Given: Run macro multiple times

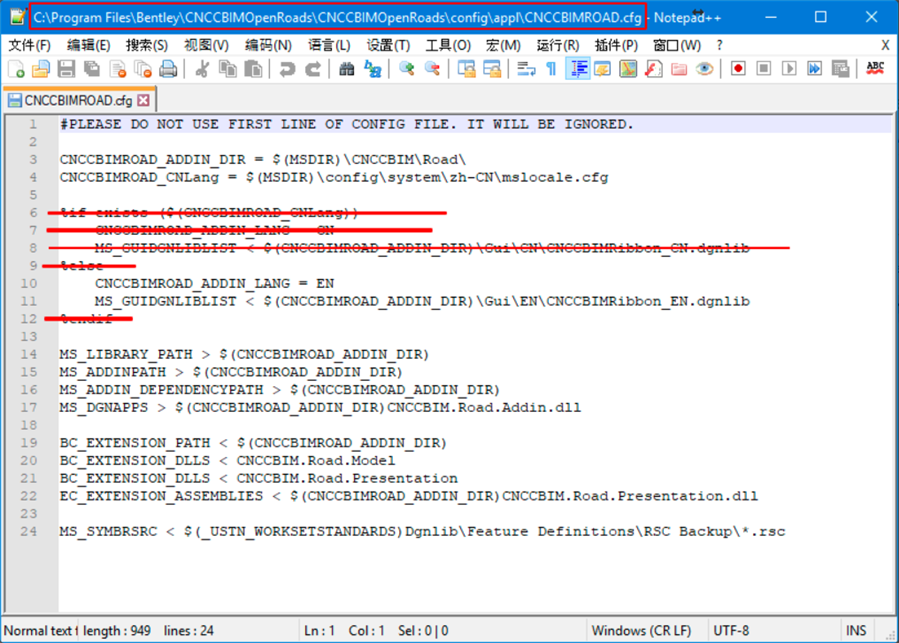Looking at the screenshot, I should (814, 69).
